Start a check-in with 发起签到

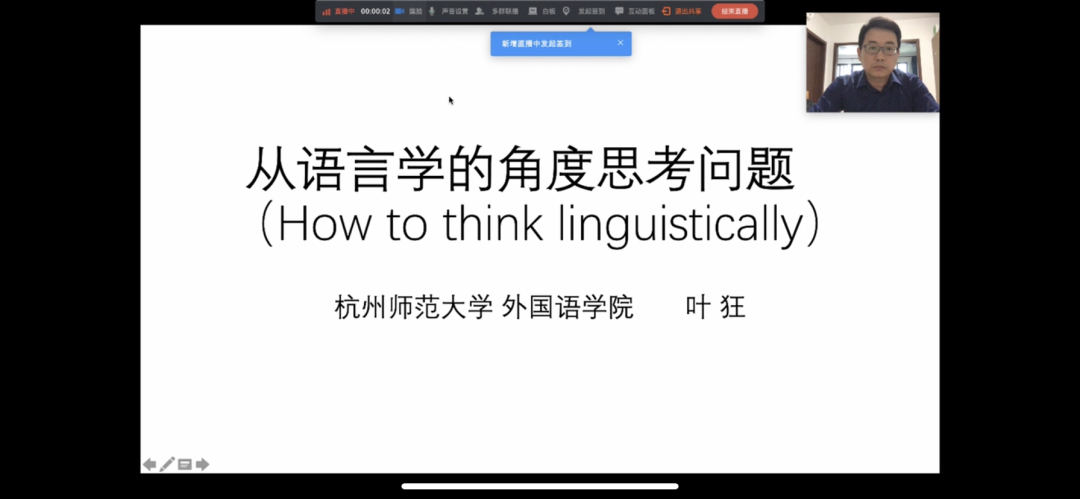coord(584,11)
